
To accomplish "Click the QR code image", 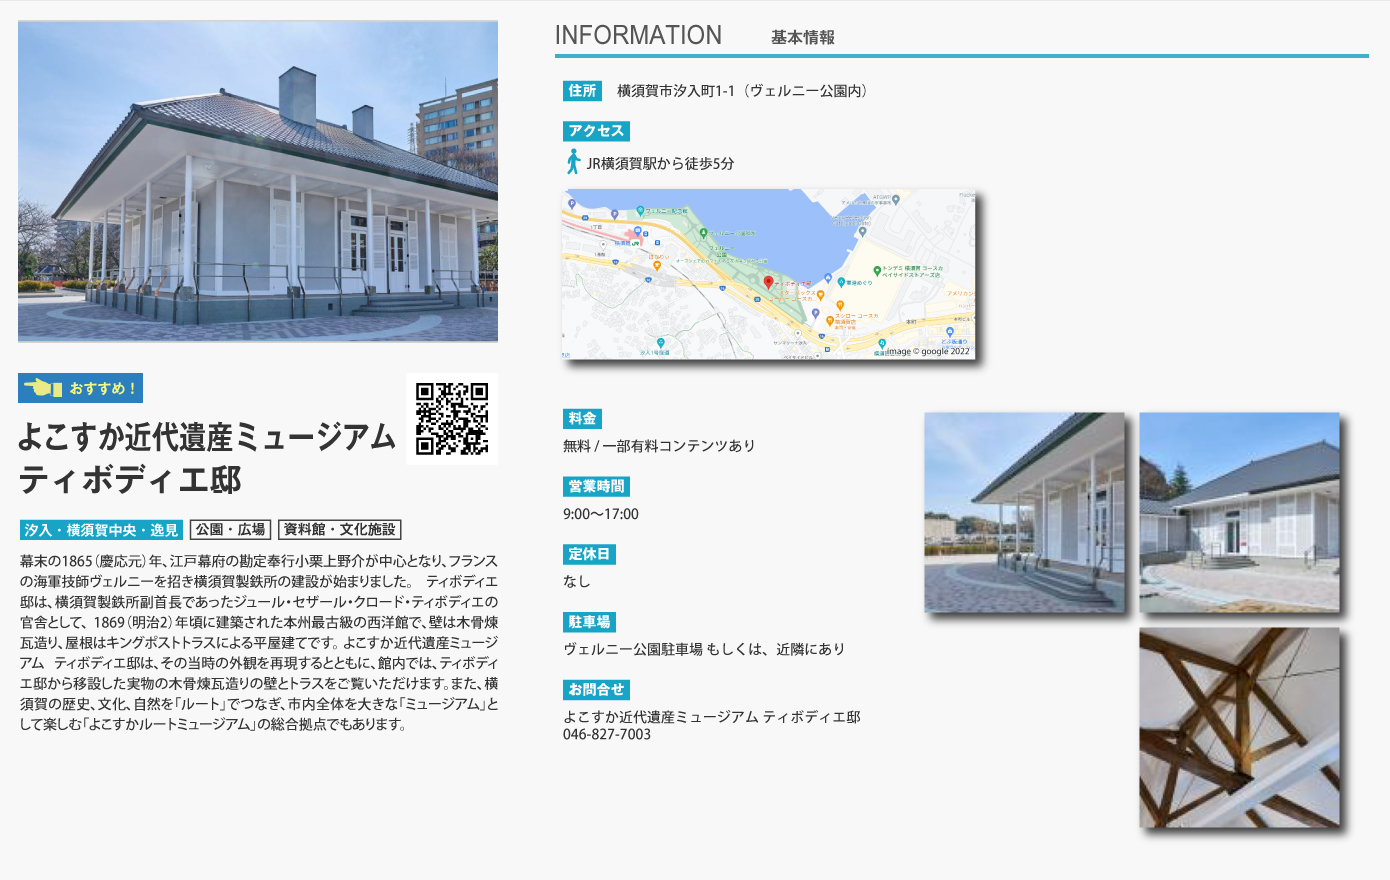I will point(452,419).
